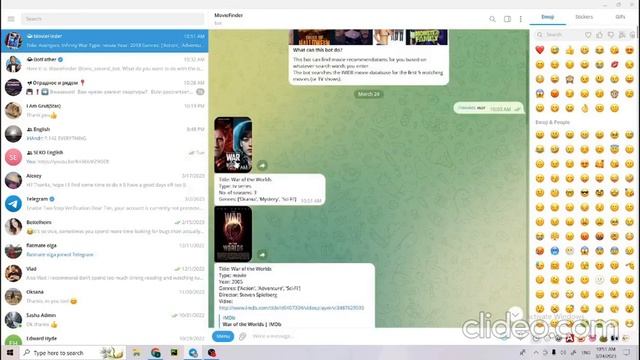Image resolution: width=640 pixels, height=360 pixels.
Task: Open the Alexey chat
Action: 104,180
